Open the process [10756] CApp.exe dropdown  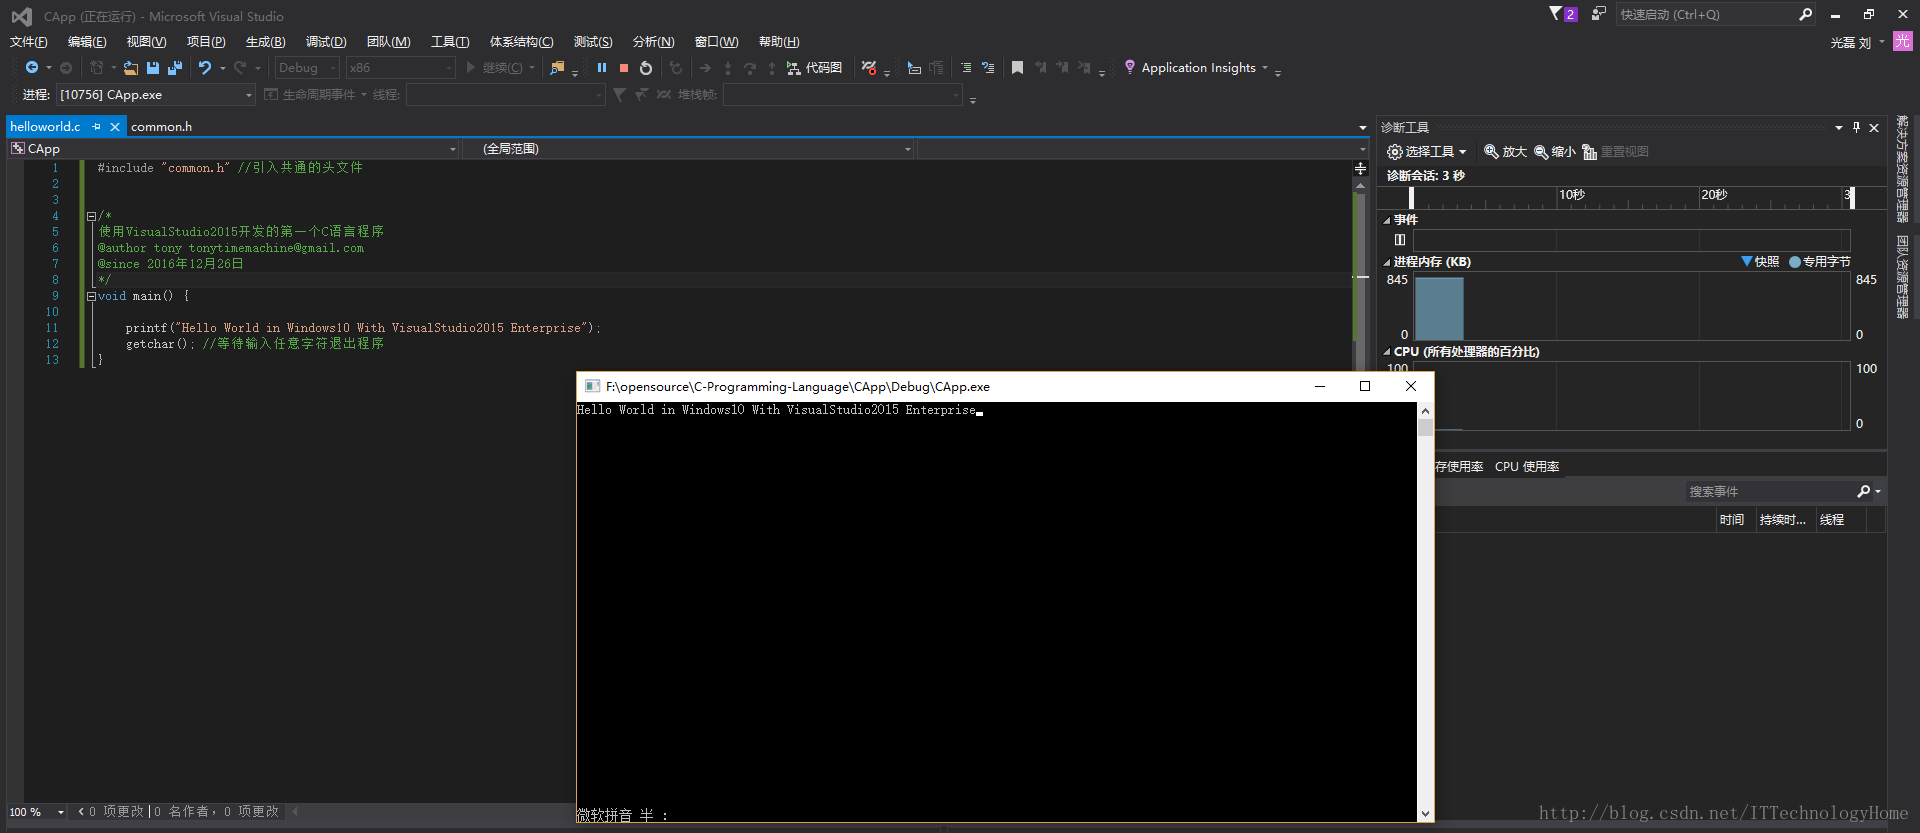click(155, 95)
